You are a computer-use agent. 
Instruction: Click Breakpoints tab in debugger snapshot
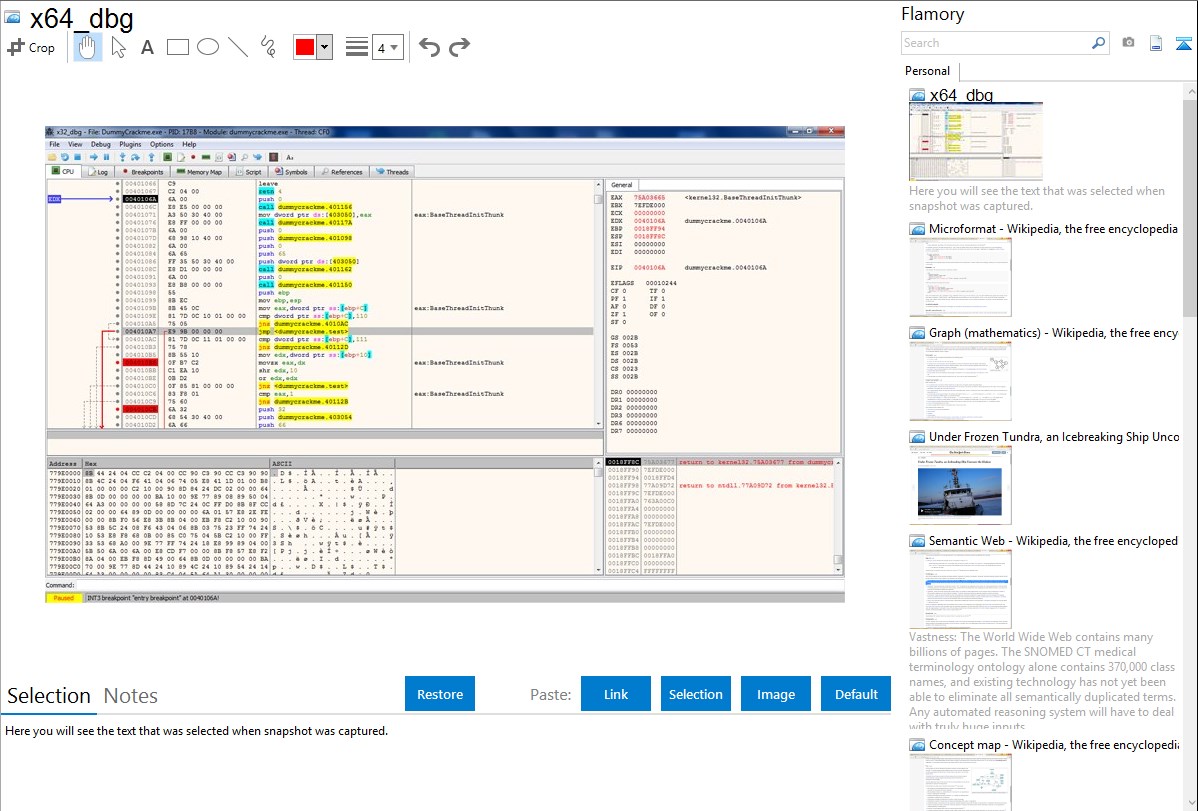142,171
